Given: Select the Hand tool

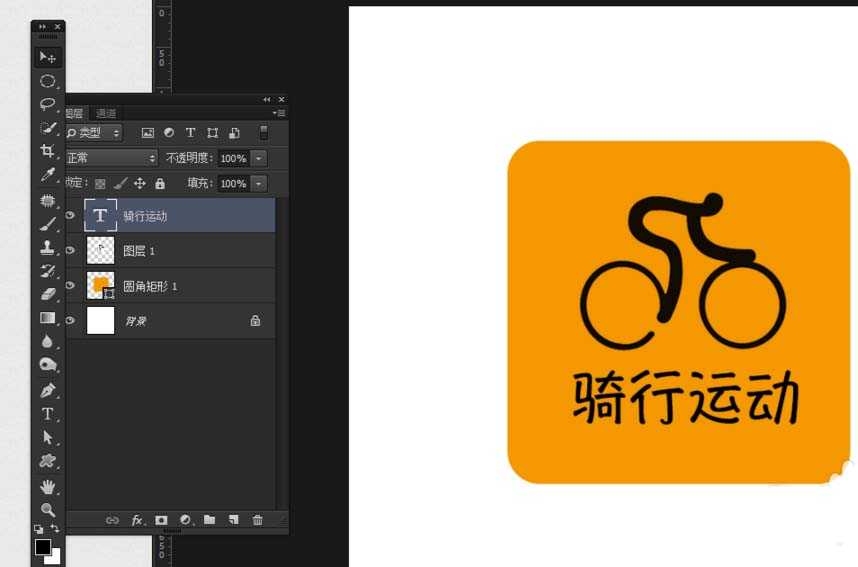Looking at the screenshot, I should [47, 486].
